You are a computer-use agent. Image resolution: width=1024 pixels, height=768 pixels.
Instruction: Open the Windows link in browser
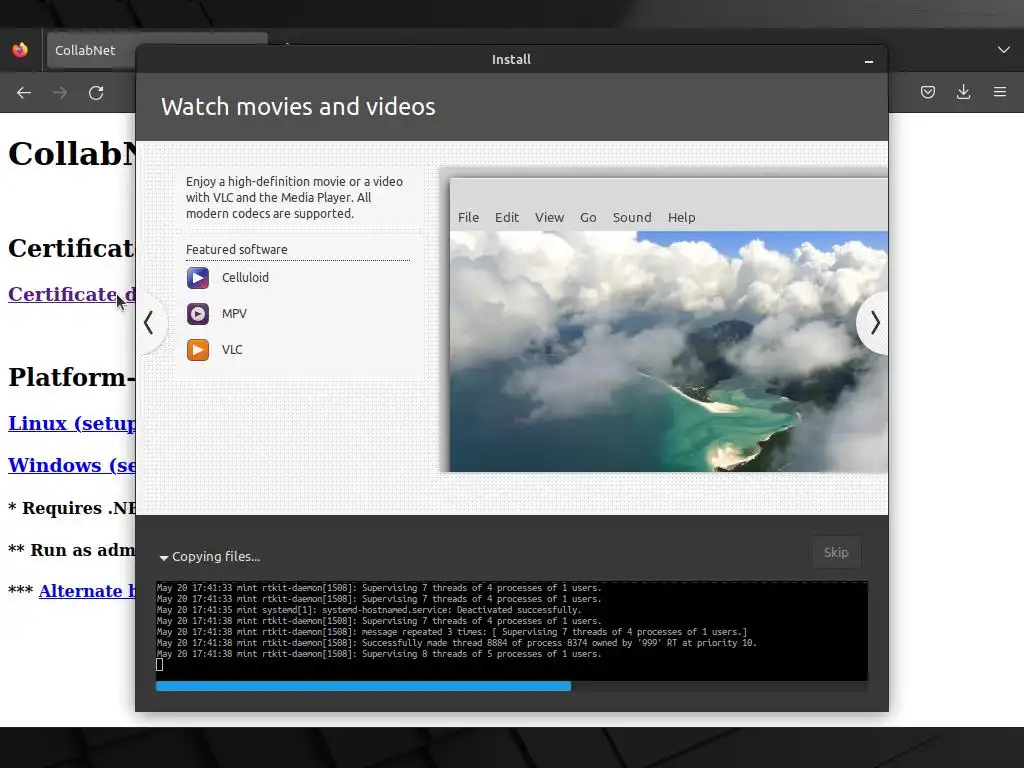72,465
